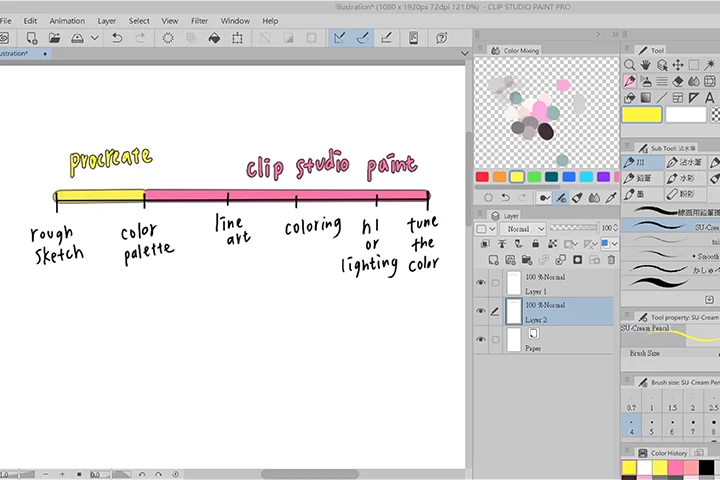Screen dimensions: 720x480
Task: Click the Layer 2 thumbnail
Action: click(513, 311)
